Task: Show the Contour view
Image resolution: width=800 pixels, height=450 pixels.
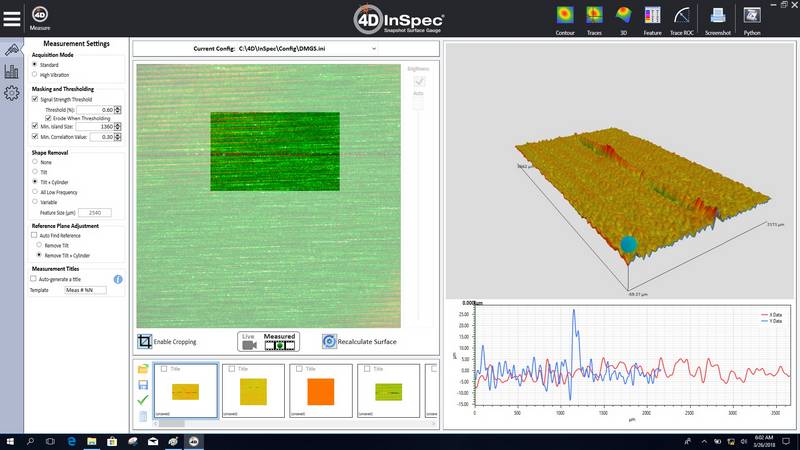Action: [x=565, y=21]
